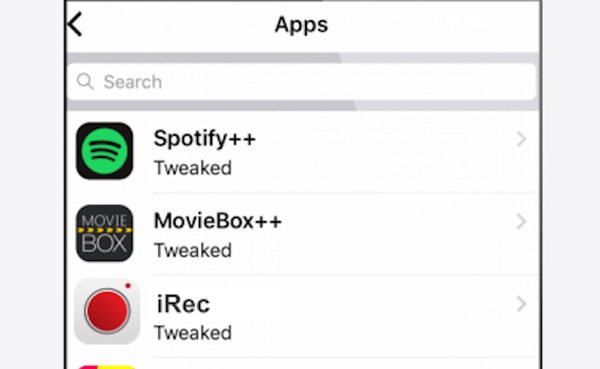Image resolution: width=600 pixels, height=369 pixels.
Task: Expand MovieBox++ details via its chevron
Action: [521, 221]
